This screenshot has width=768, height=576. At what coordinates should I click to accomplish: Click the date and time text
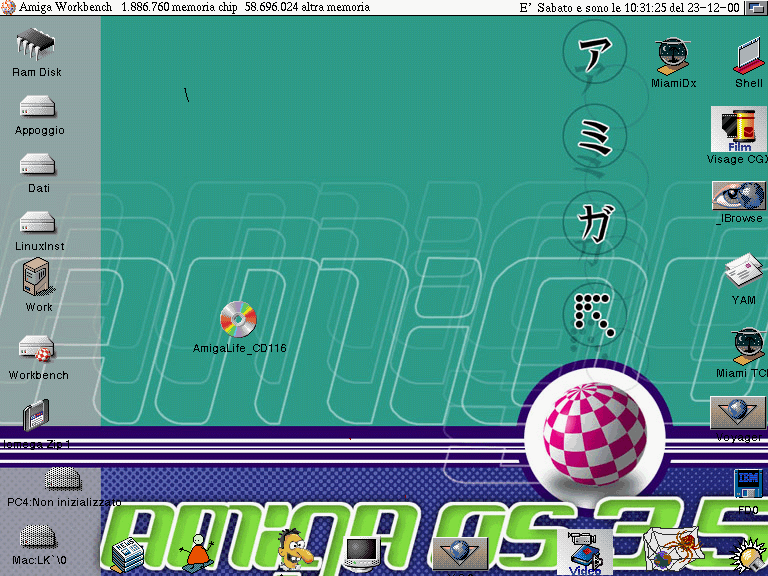(x=629, y=7)
